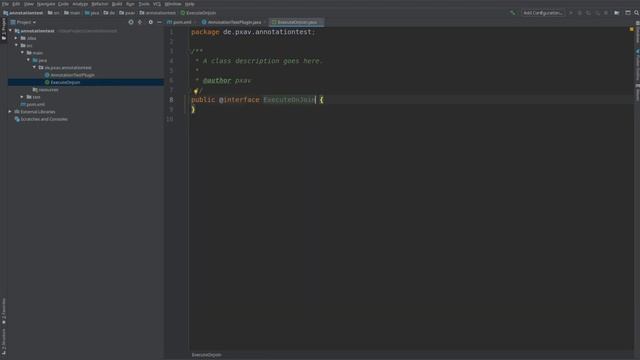Run the configuration with the play icon
Viewport: 640px width, 360px height.
pos(571,13)
